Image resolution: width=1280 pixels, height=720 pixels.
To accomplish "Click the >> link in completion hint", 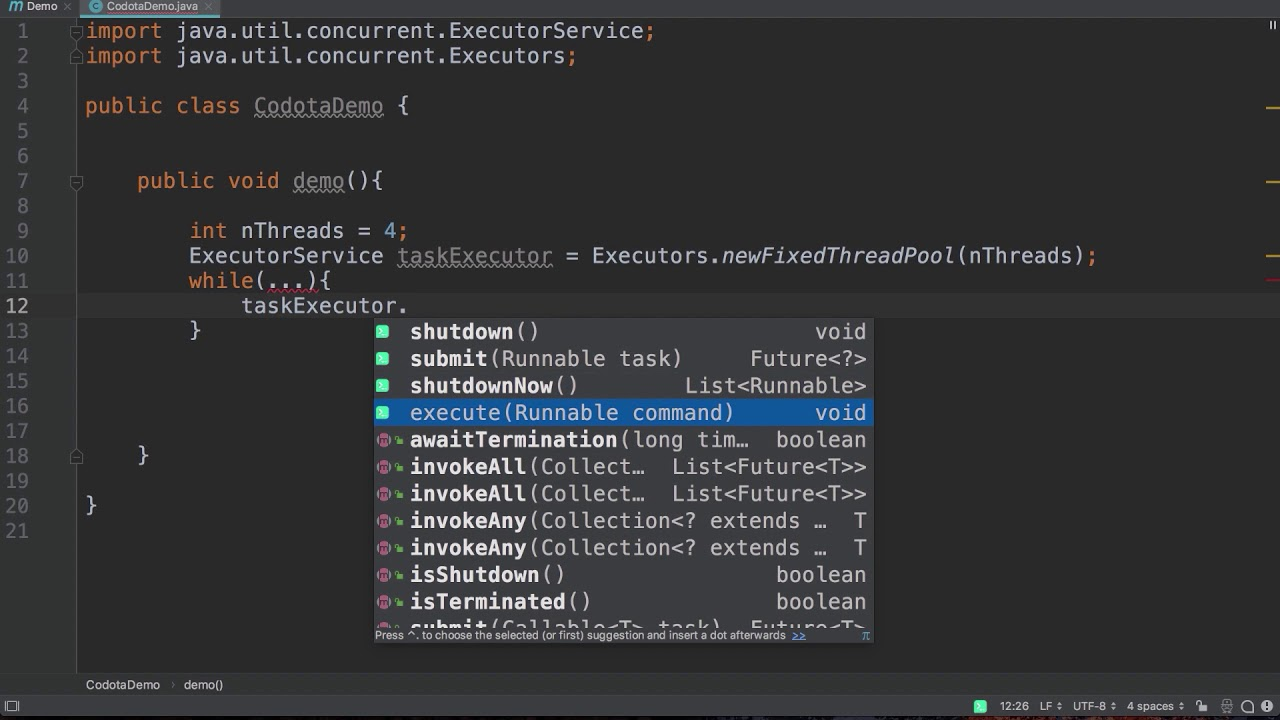I will (x=798, y=635).
